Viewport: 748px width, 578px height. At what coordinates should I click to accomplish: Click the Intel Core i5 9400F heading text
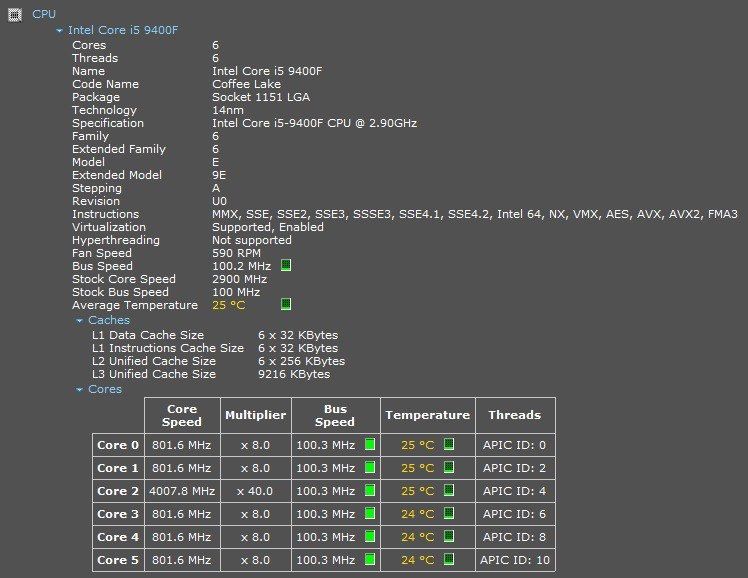click(x=123, y=30)
